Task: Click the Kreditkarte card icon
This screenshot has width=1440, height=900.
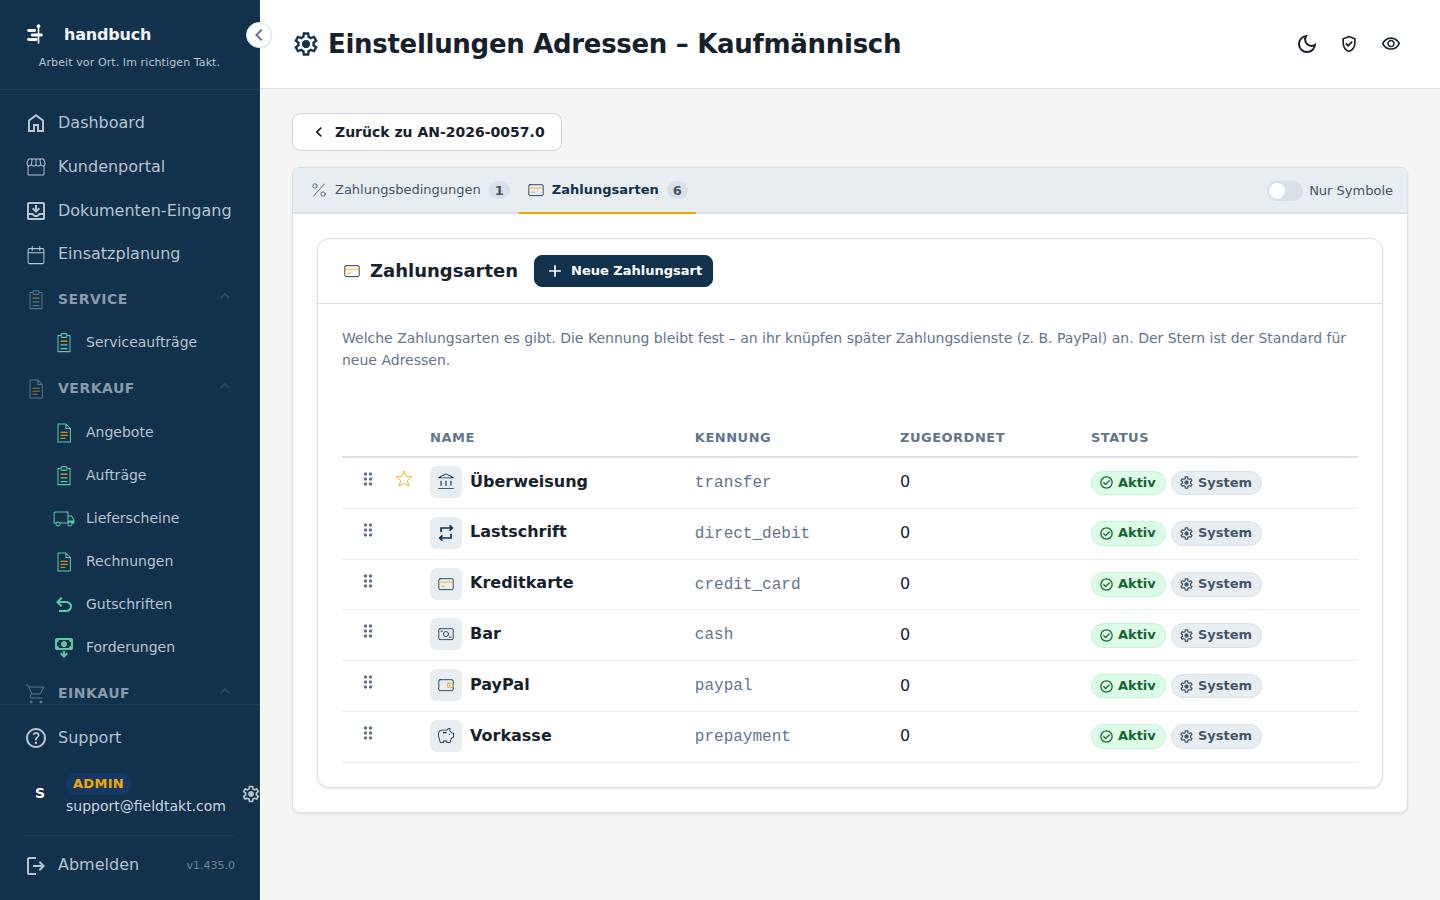Action: 446,584
